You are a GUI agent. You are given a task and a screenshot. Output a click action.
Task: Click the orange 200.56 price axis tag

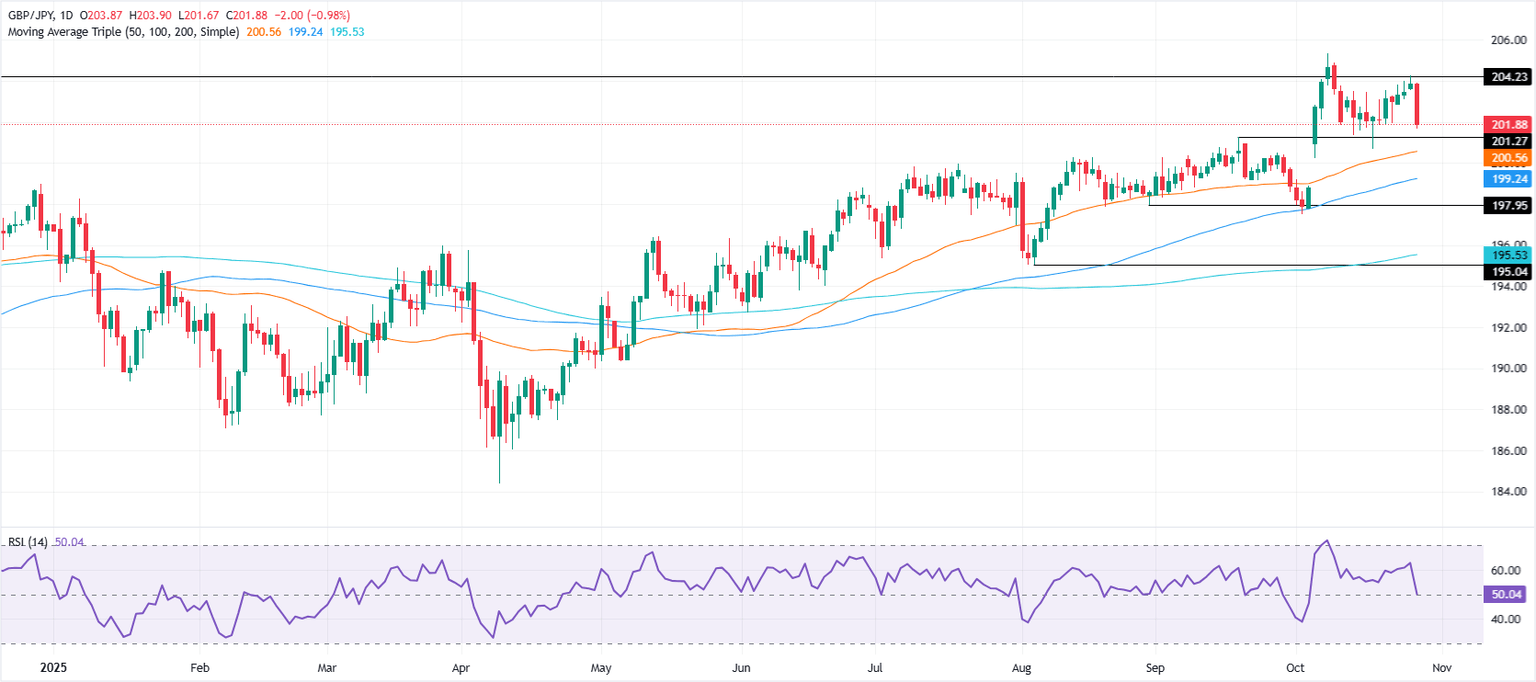[1505, 158]
